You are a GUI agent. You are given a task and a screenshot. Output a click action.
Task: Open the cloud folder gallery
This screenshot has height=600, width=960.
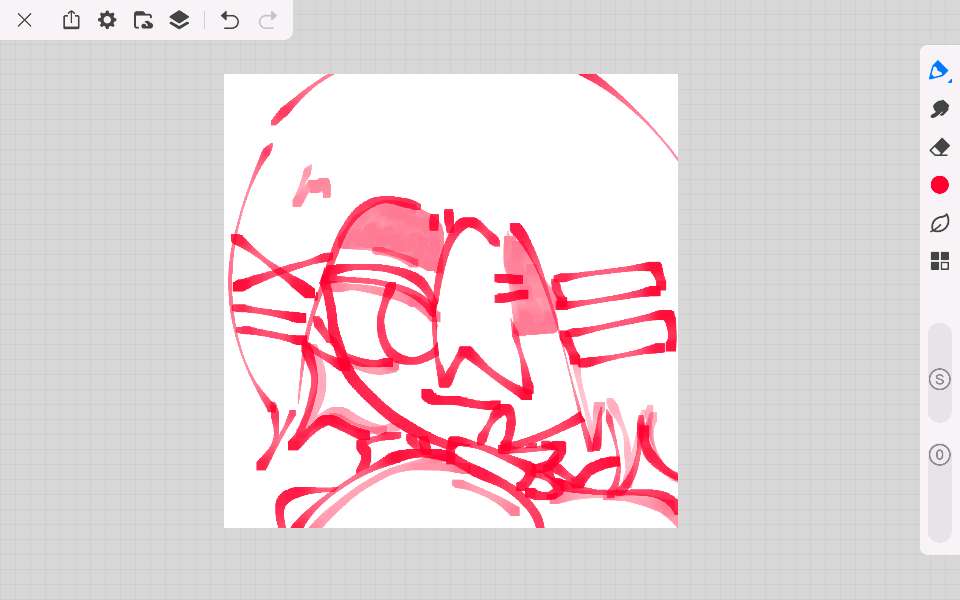click(143, 20)
